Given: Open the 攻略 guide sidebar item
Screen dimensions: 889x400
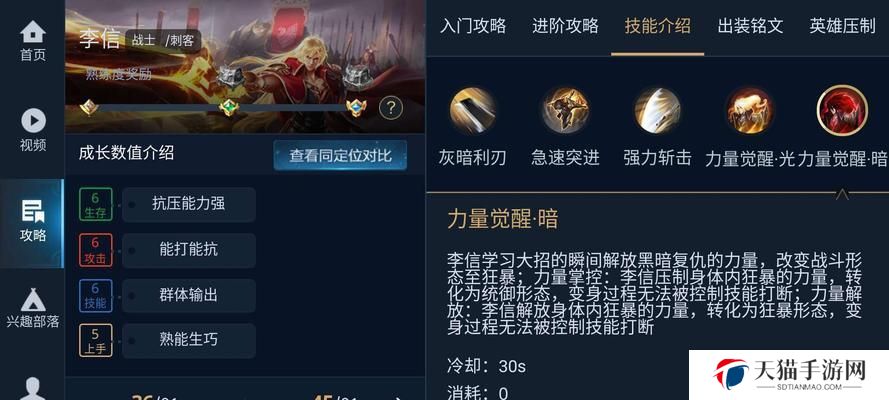Looking at the screenshot, I should coord(32,223).
